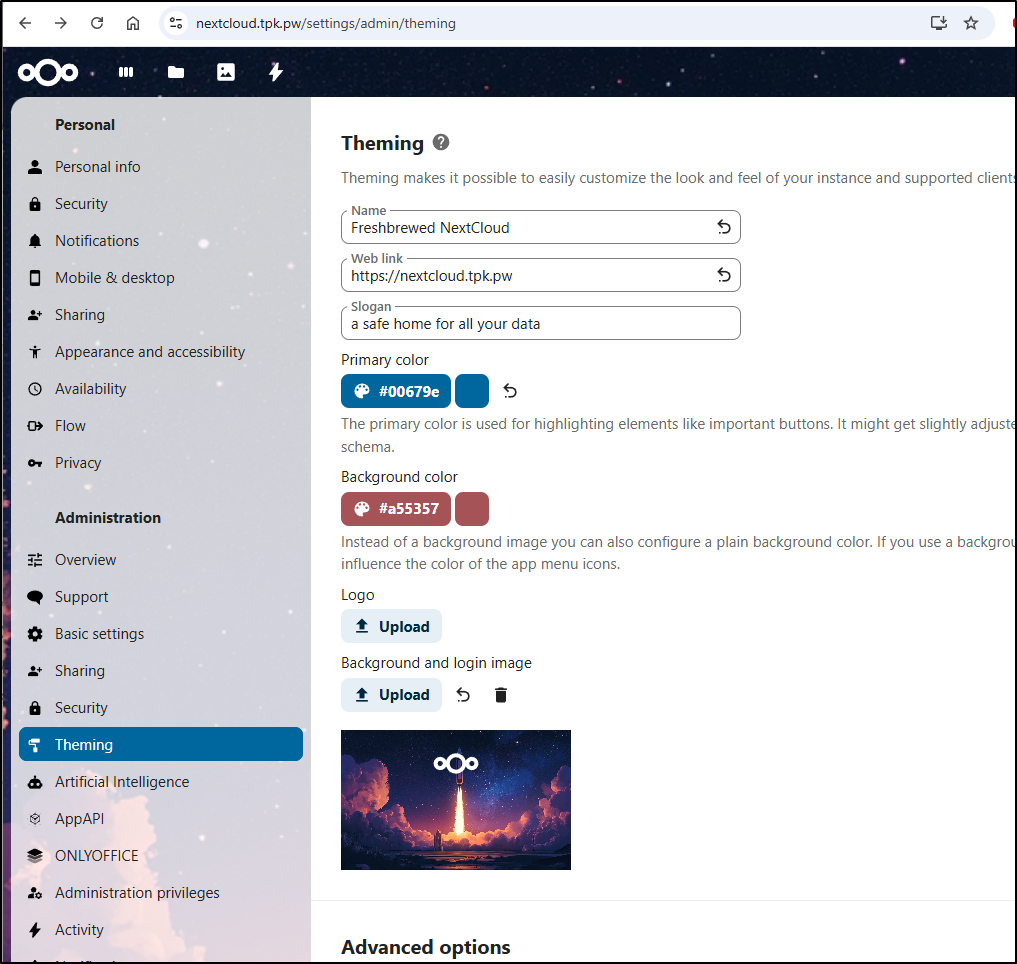
Task: Click the rocket background image preview
Action: click(456, 800)
